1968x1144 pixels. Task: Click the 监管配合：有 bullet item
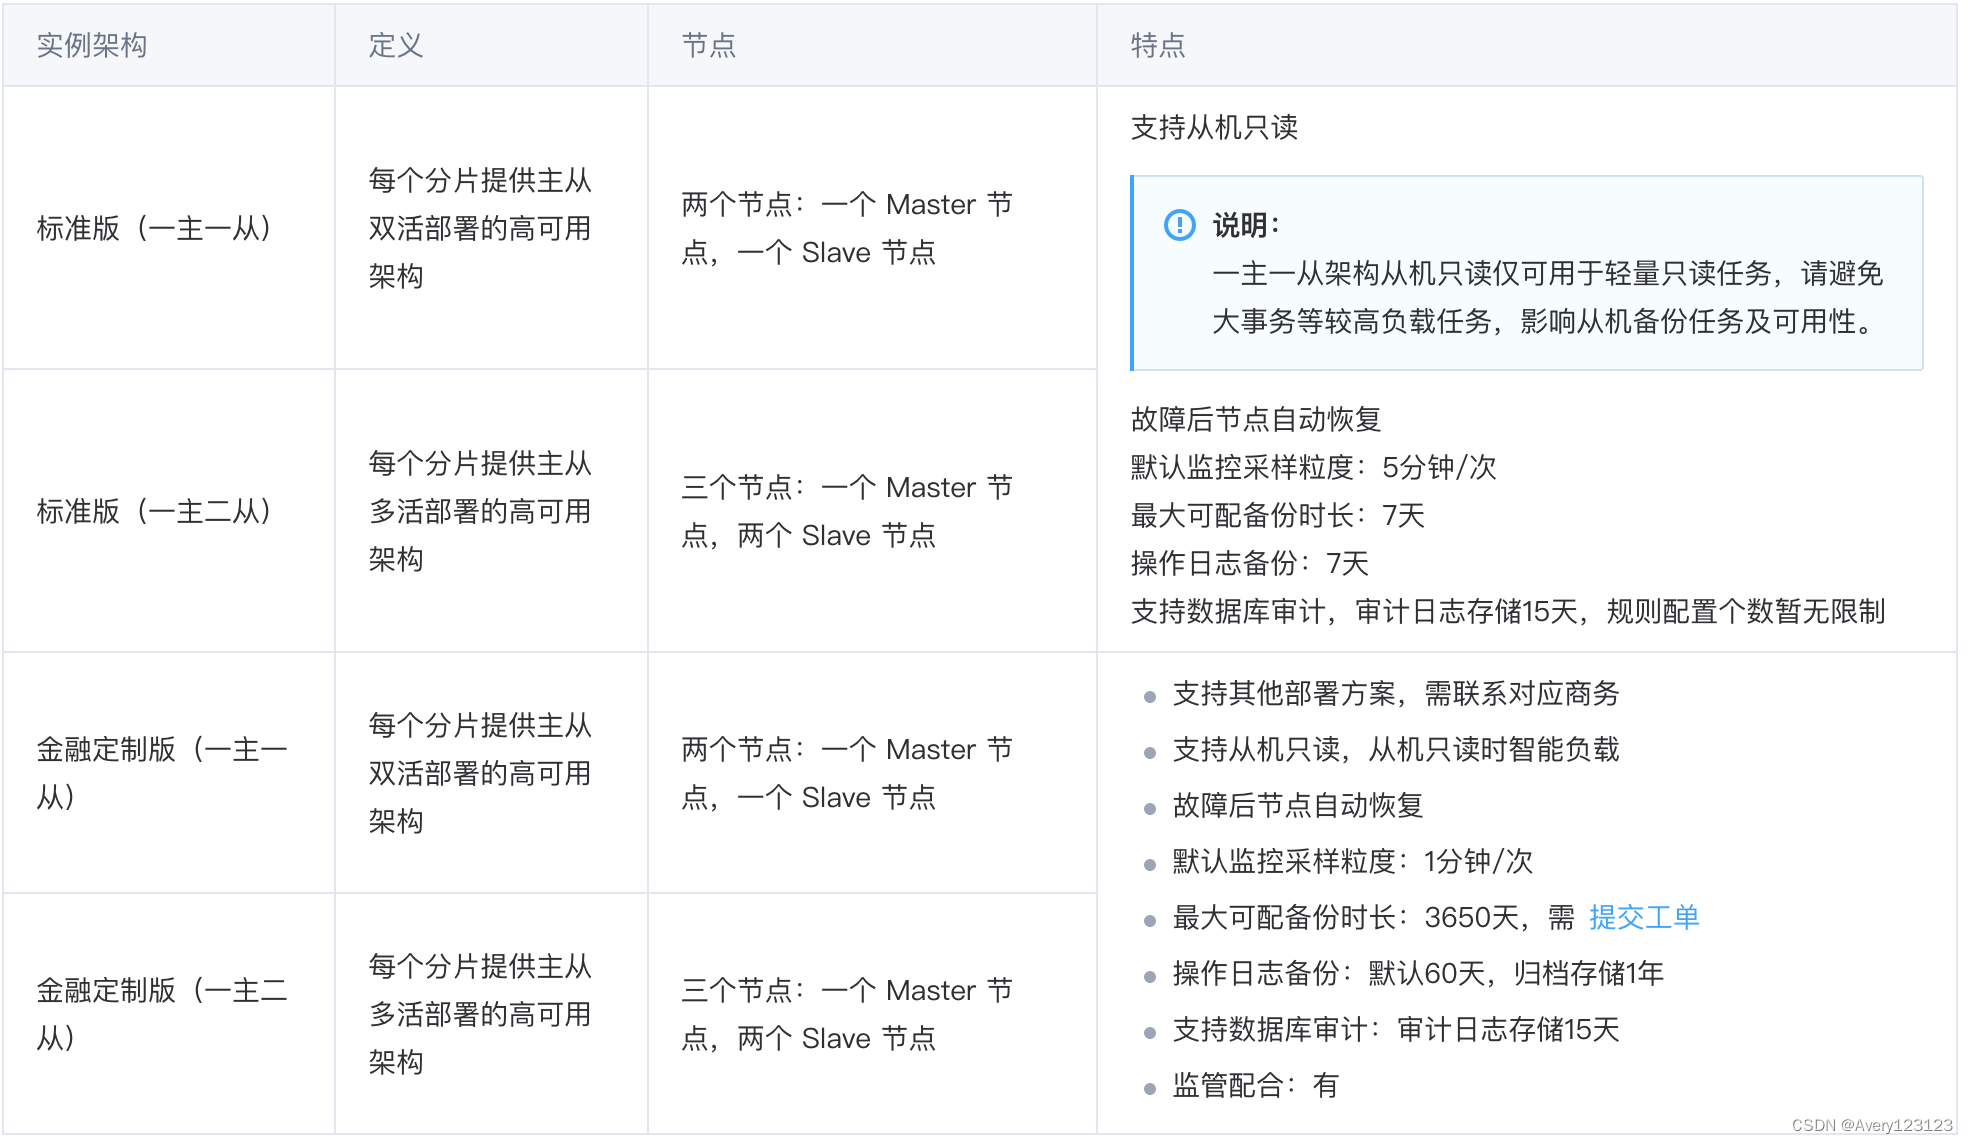click(1254, 1085)
